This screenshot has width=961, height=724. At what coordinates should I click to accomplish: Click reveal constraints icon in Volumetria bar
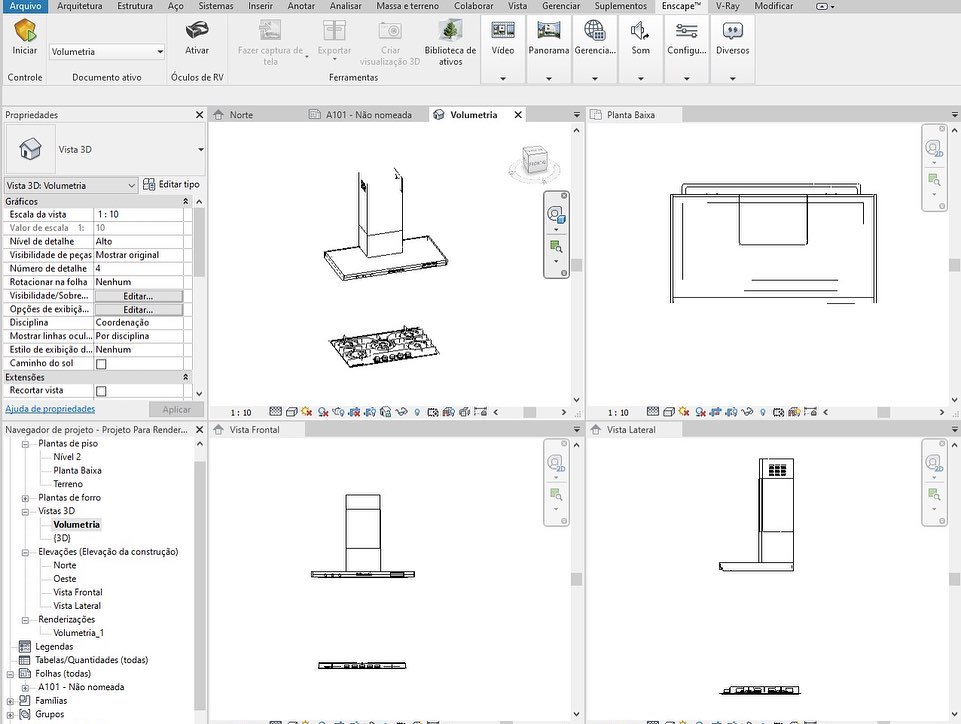pyautogui.click(x=480, y=412)
